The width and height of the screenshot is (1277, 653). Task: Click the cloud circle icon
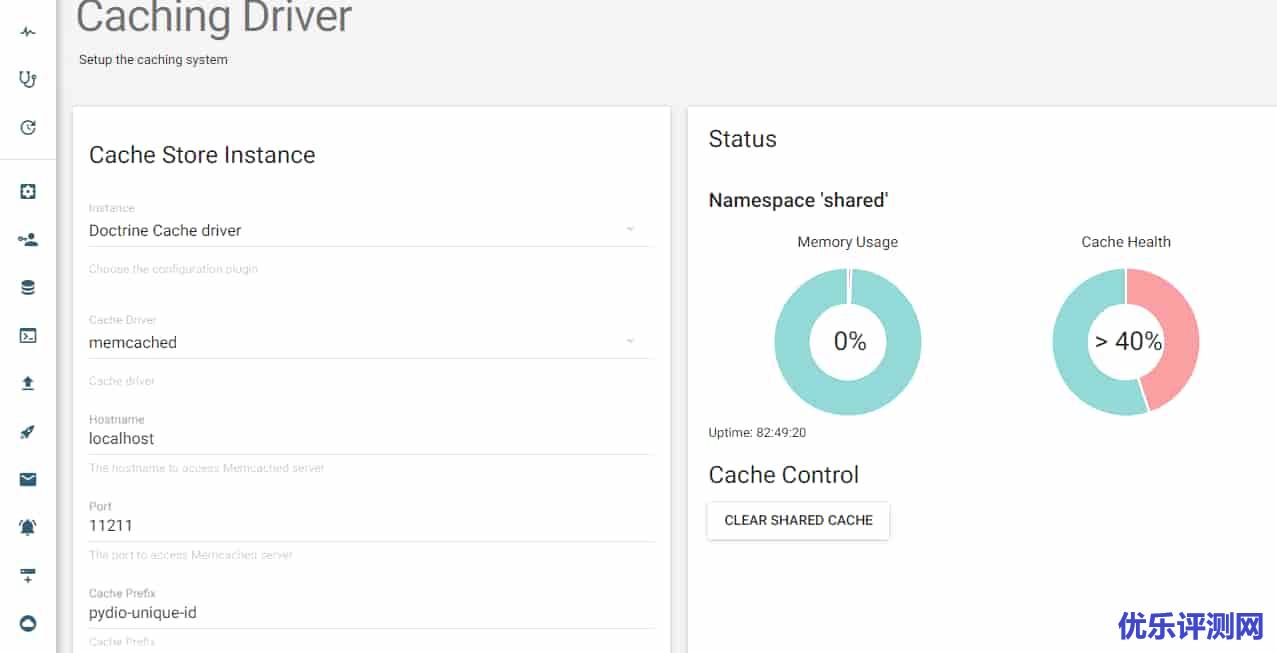tap(28, 623)
